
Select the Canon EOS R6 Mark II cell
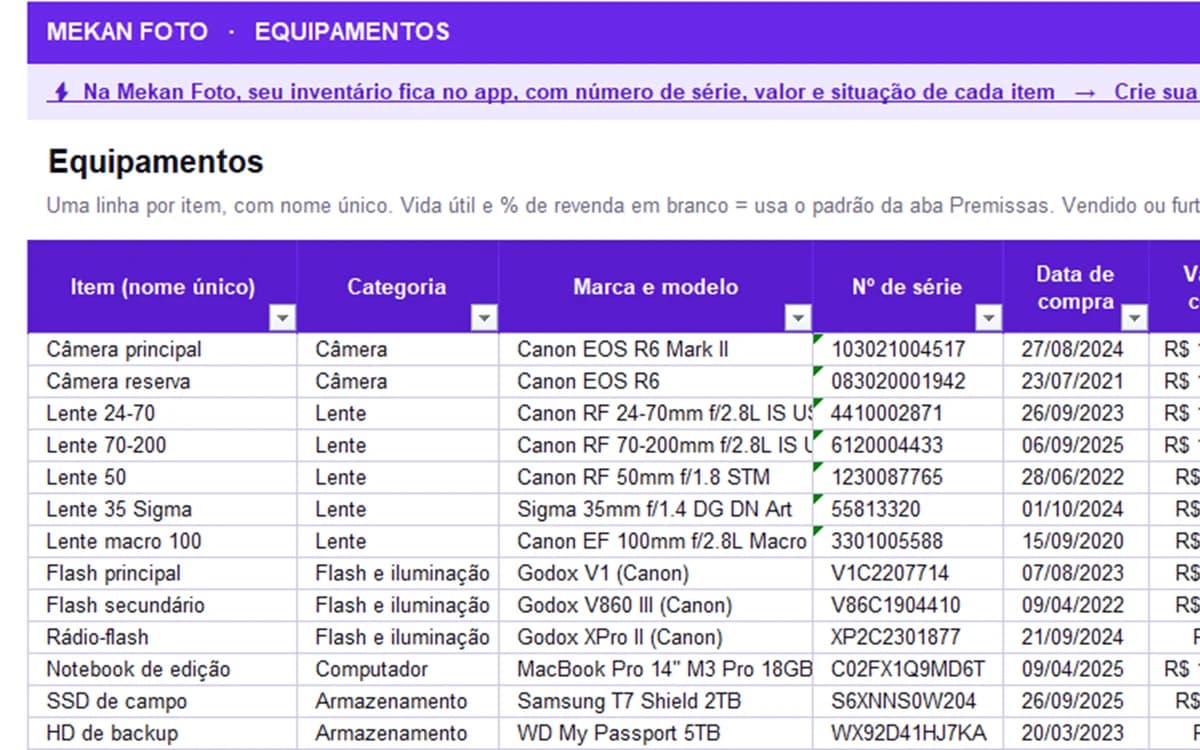[656, 349]
